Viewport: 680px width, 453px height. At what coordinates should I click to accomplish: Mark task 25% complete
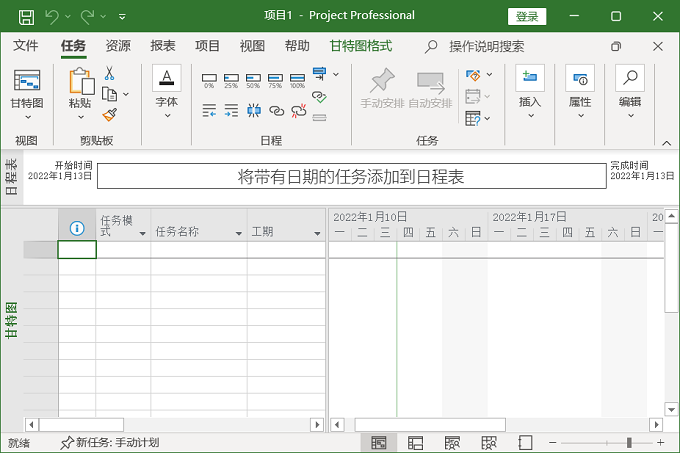pyautogui.click(x=231, y=80)
